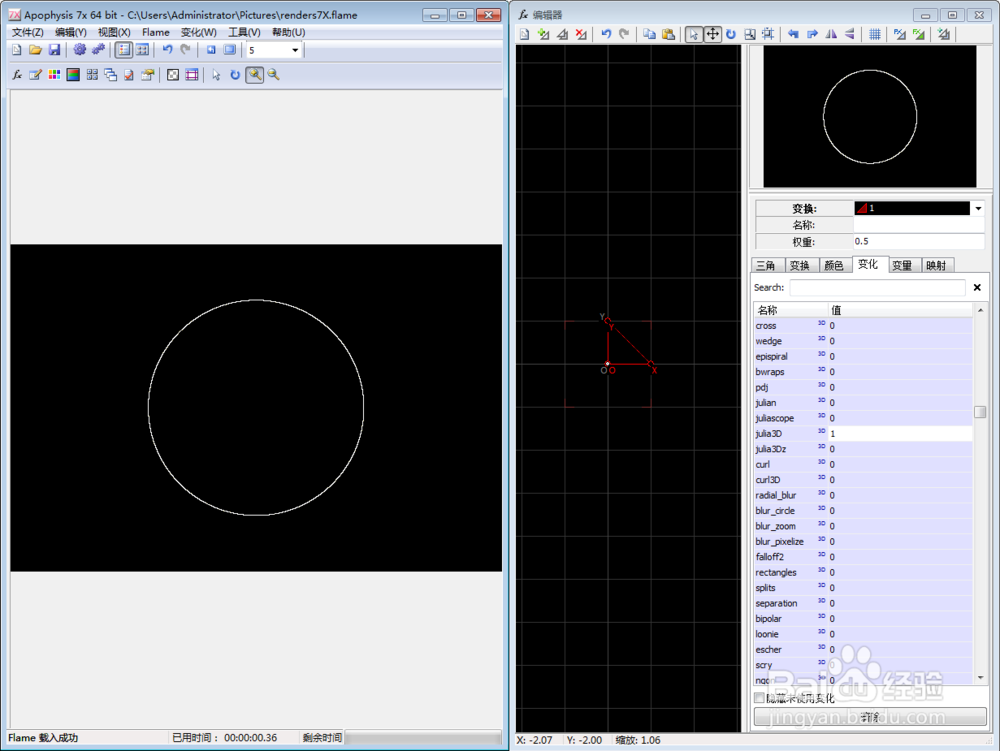This screenshot has width=1000, height=751.
Task: Toggle scale mode icon in editor toolbar
Action: [750, 34]
